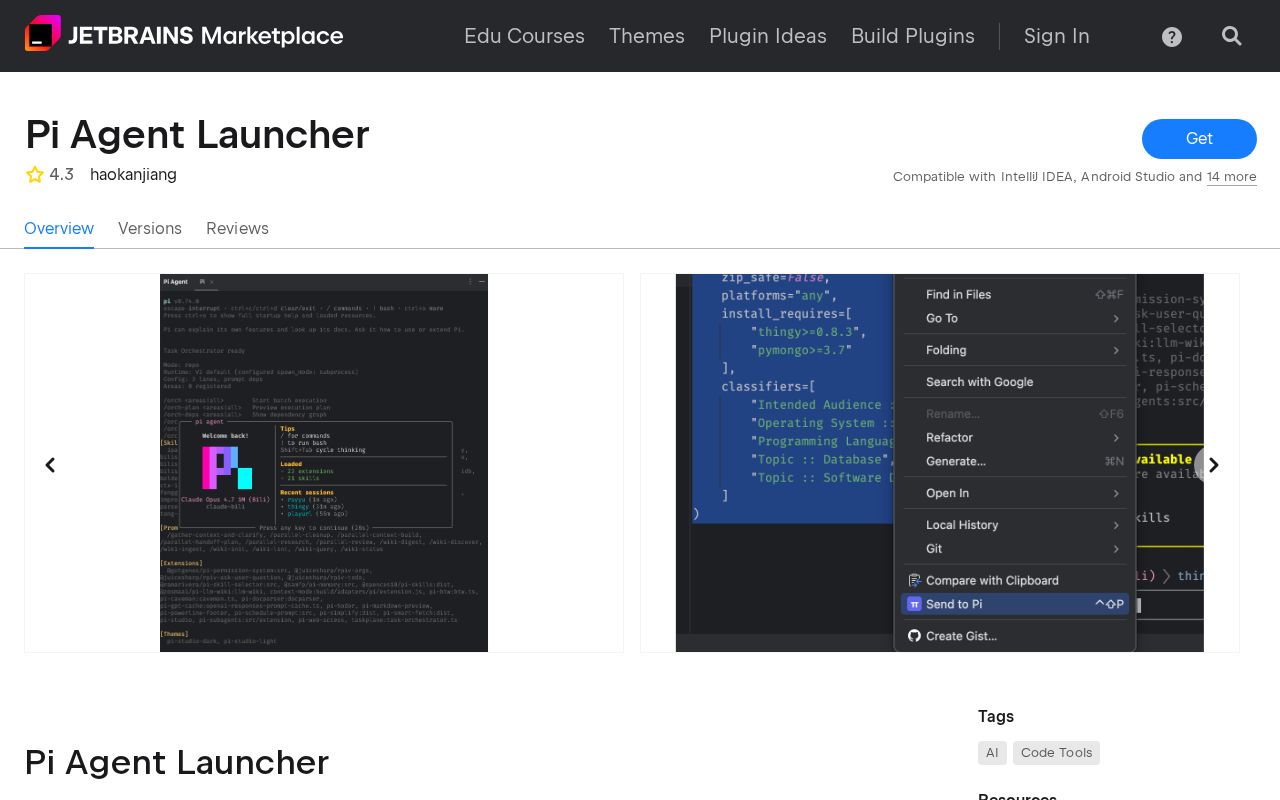Screen dimensions: 1280x800
Task: Open Edu Courses in the navigation
Action: 524,36
